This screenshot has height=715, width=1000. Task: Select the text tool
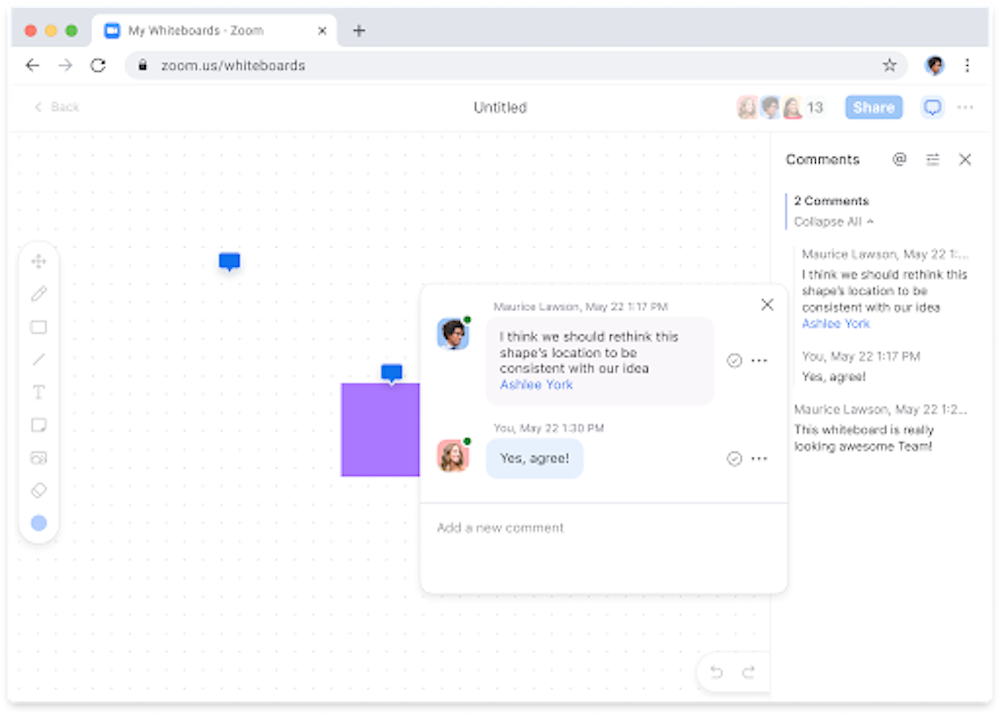click(x=39, y=392)
